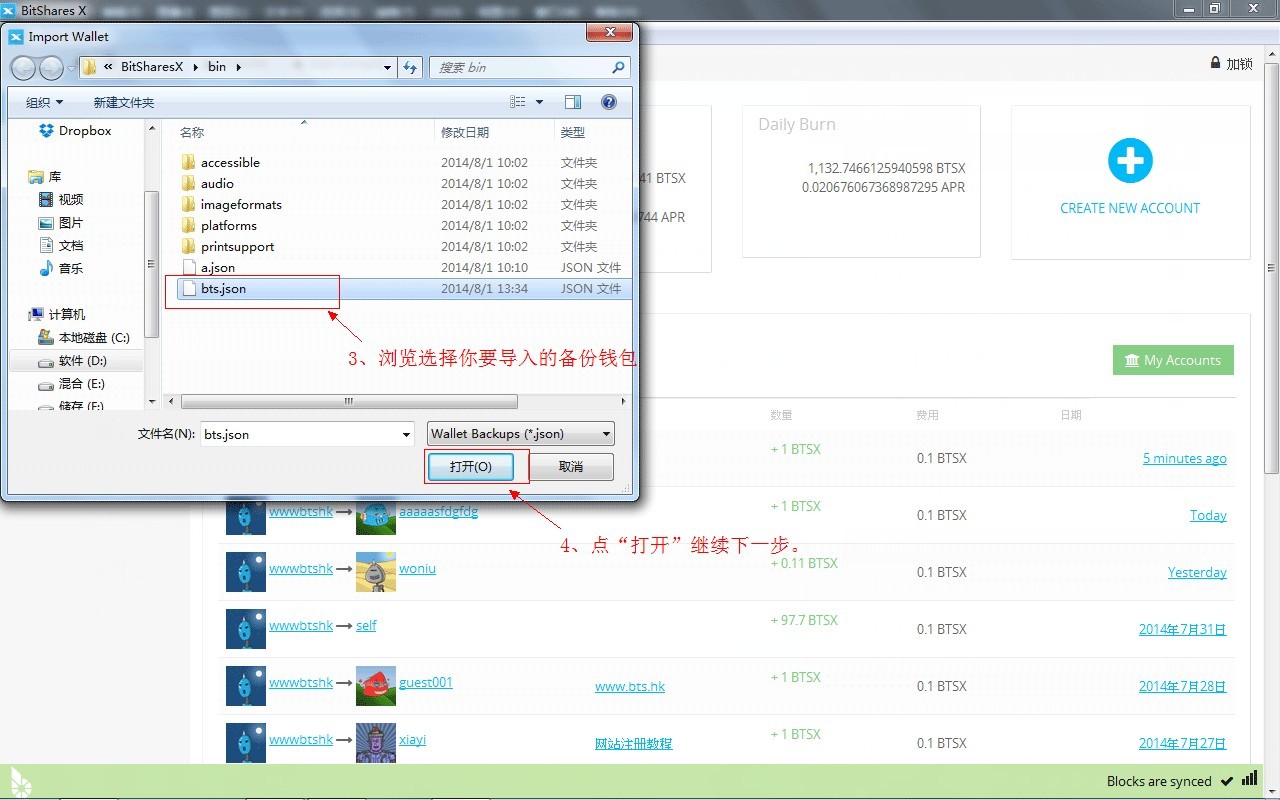Image resolution: width=1280 pixels, height=800 pixels.
Task: Click 新建文件夹 button
Action: tap(124, 103)
